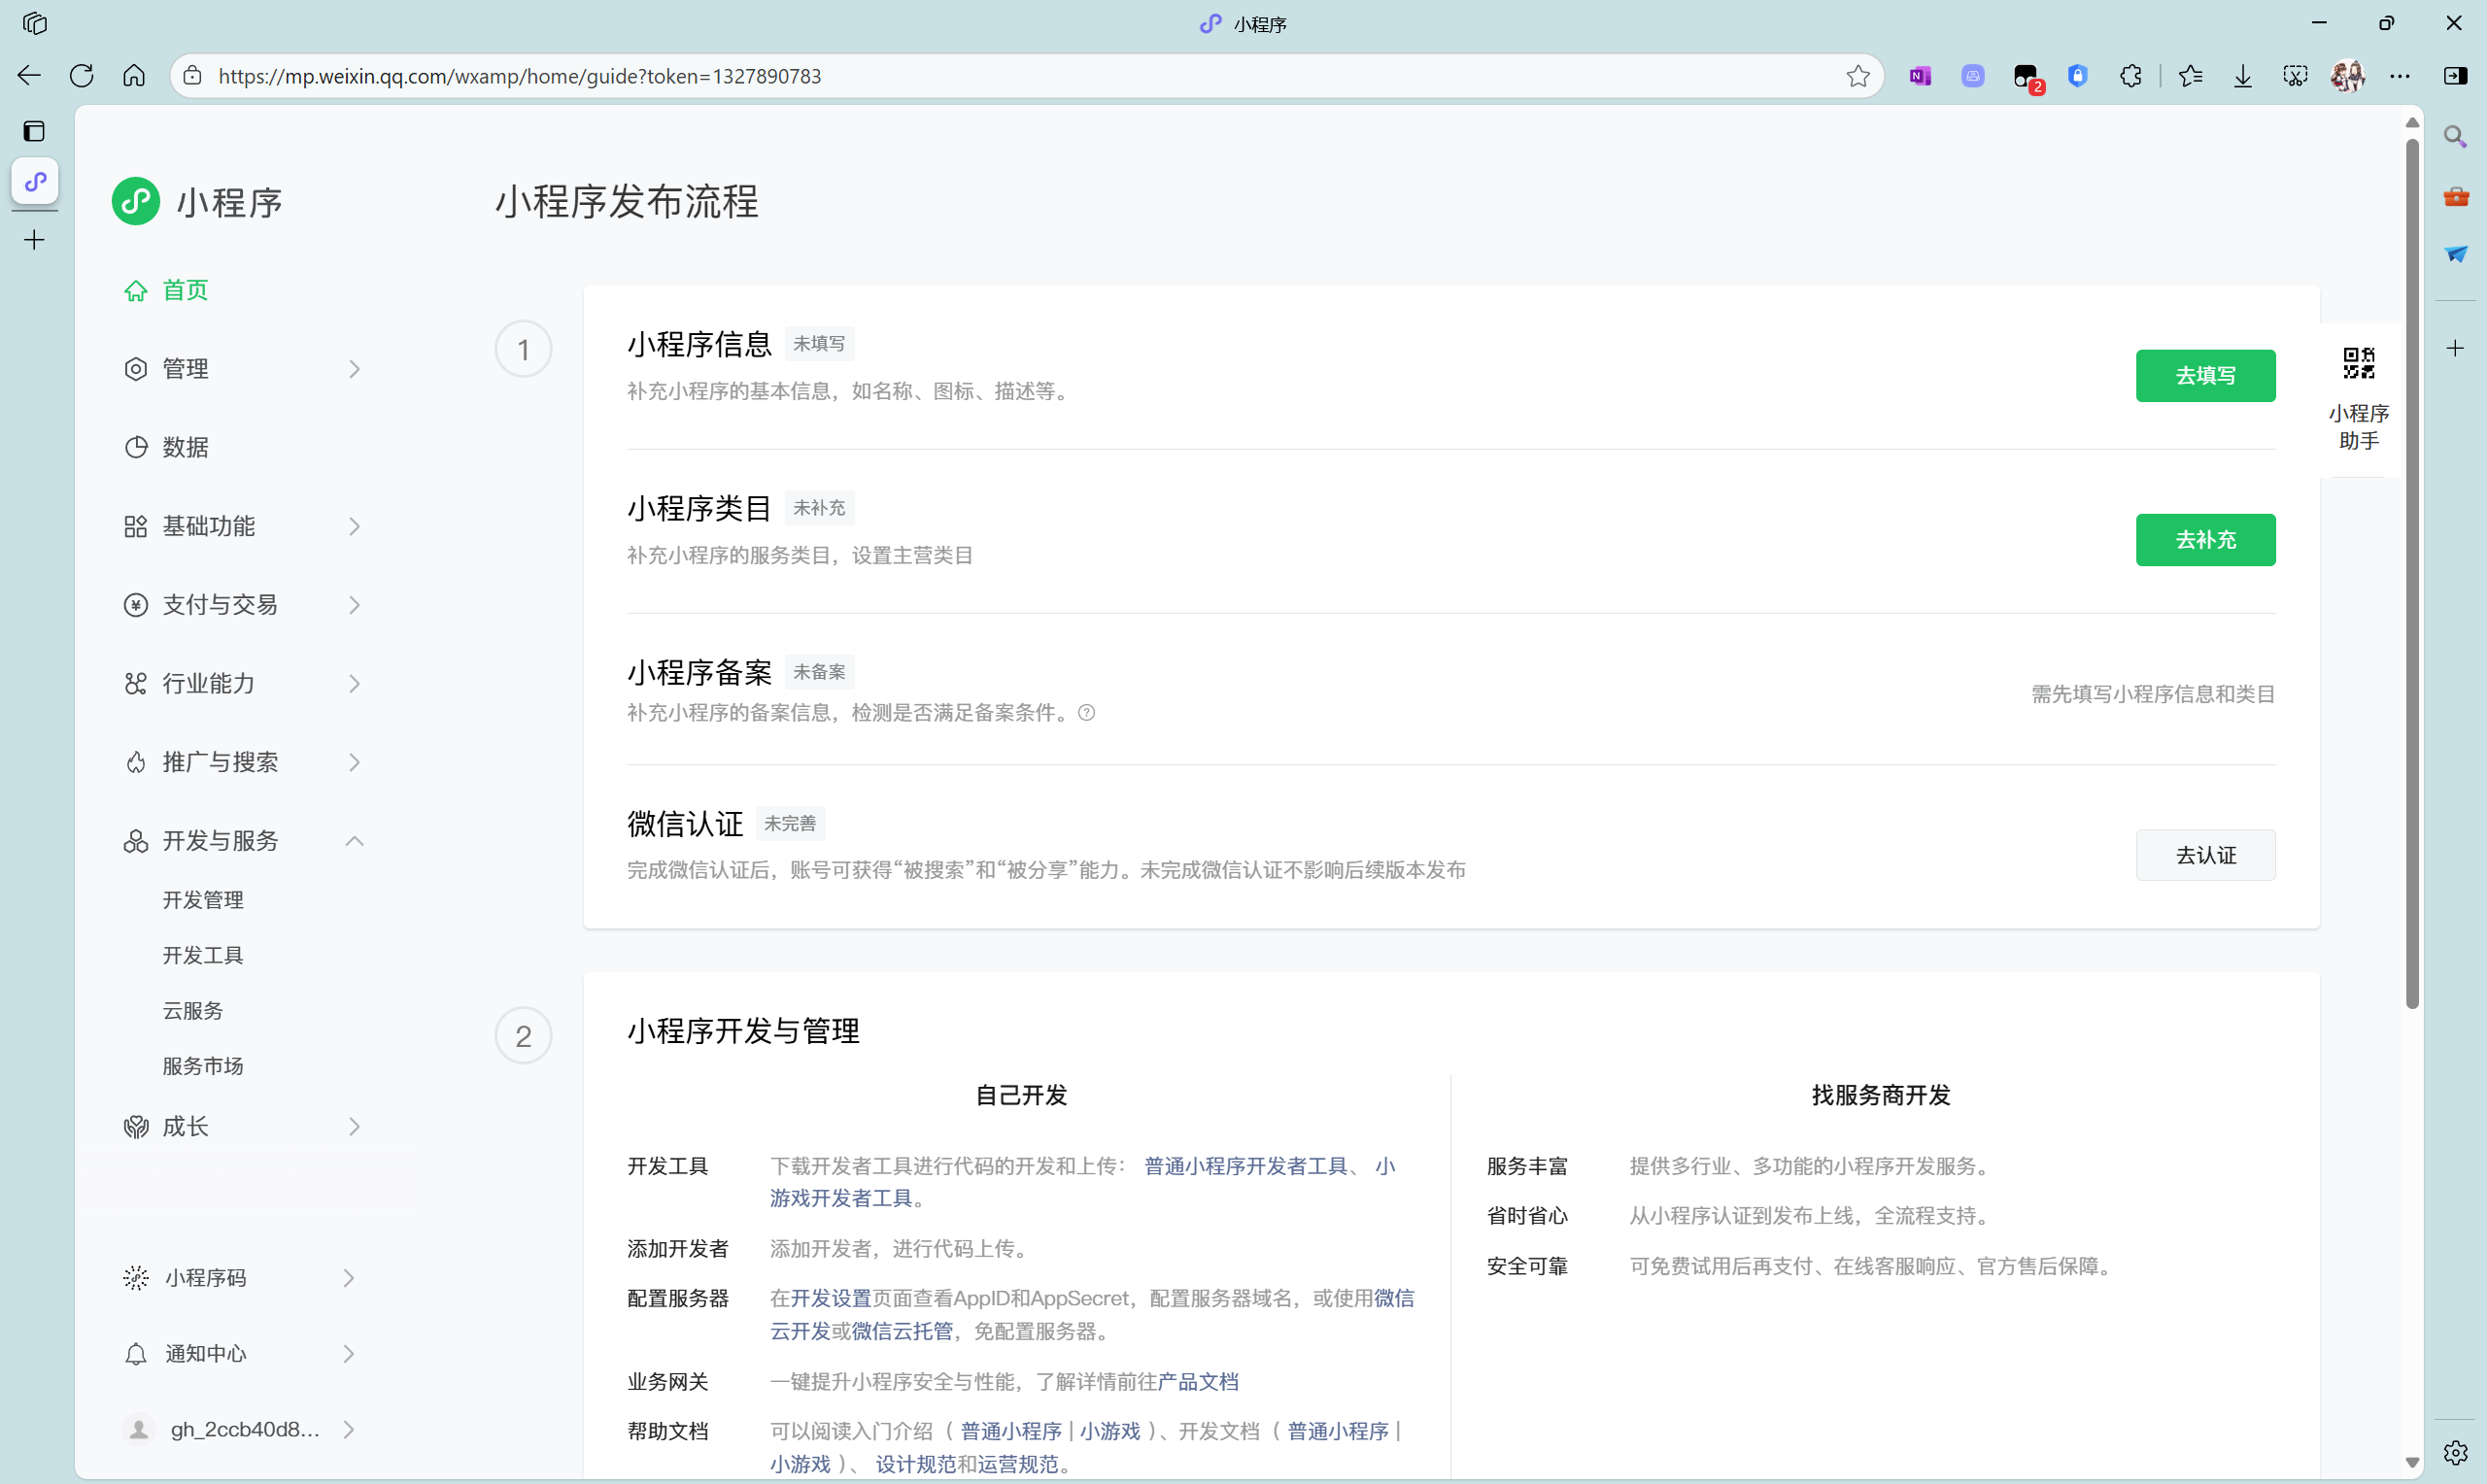Screen dimensions: 2487x1484
Task: Expand the 通知中心 menu
Action: 240,1354
